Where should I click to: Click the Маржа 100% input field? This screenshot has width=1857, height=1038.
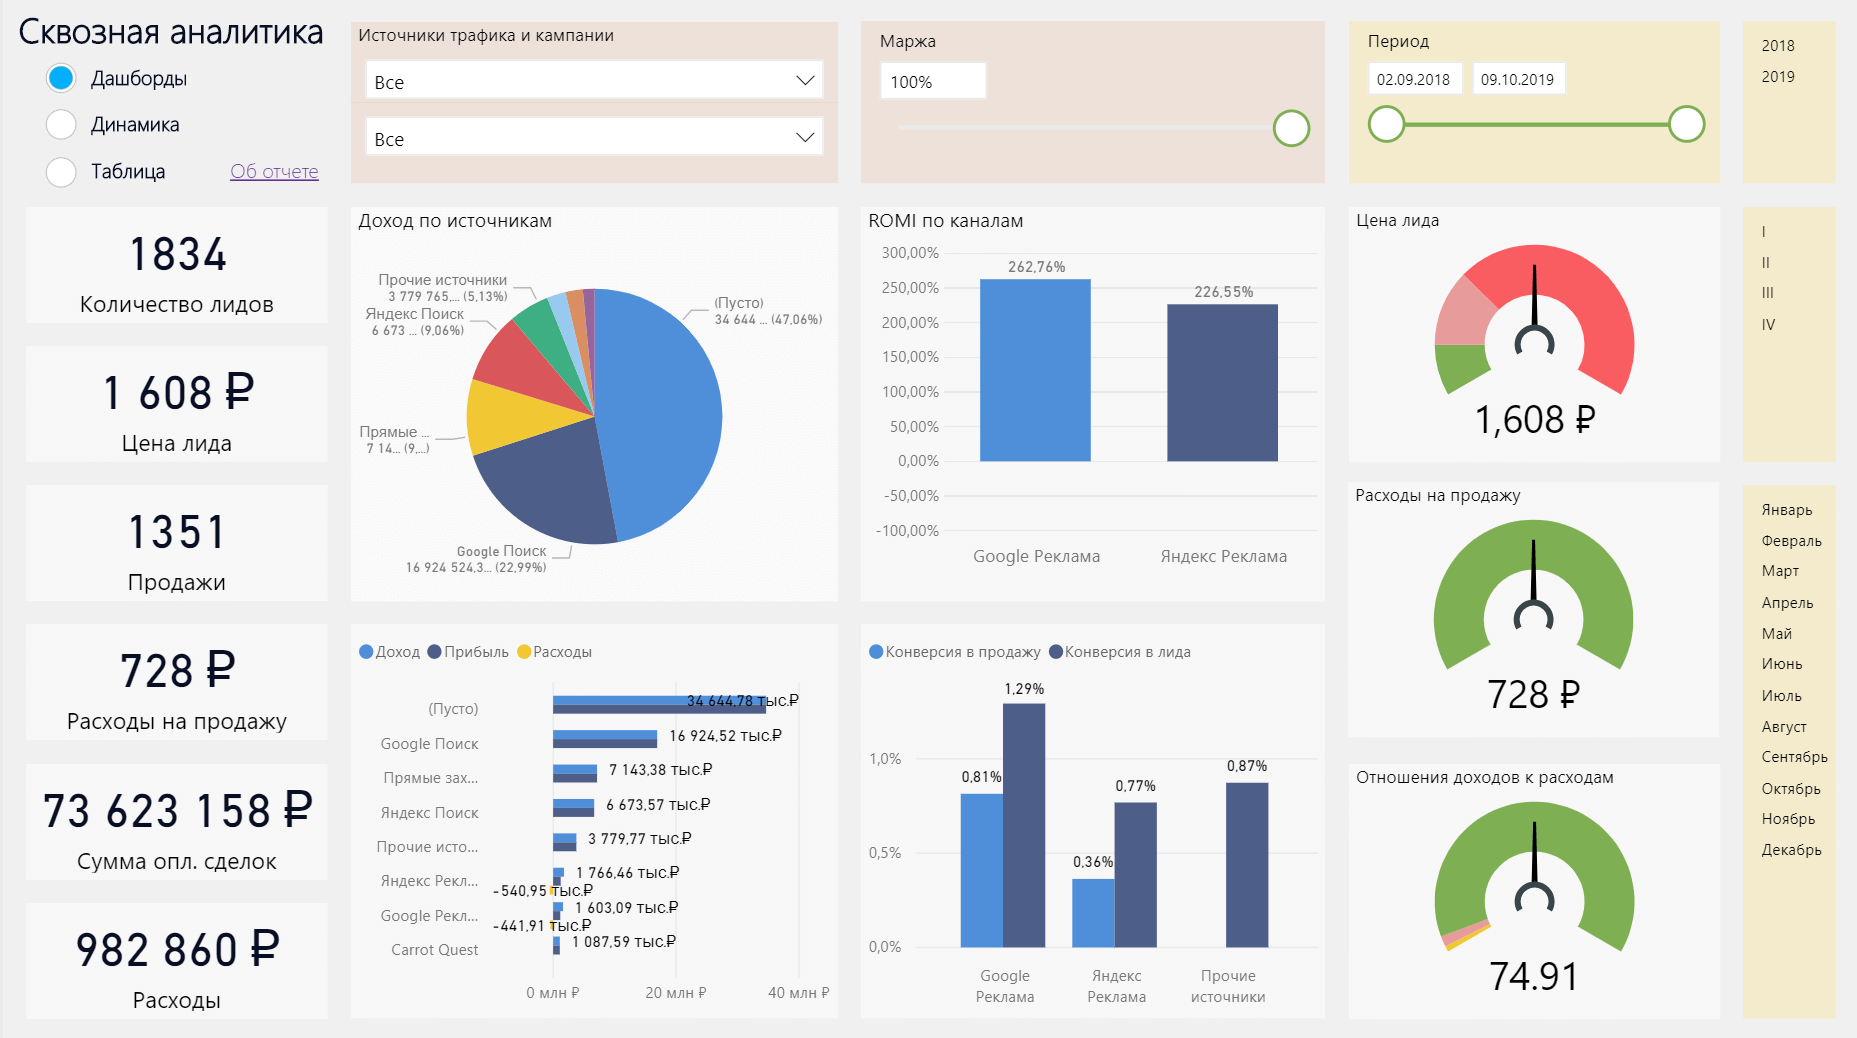click(x=932, y=82)
